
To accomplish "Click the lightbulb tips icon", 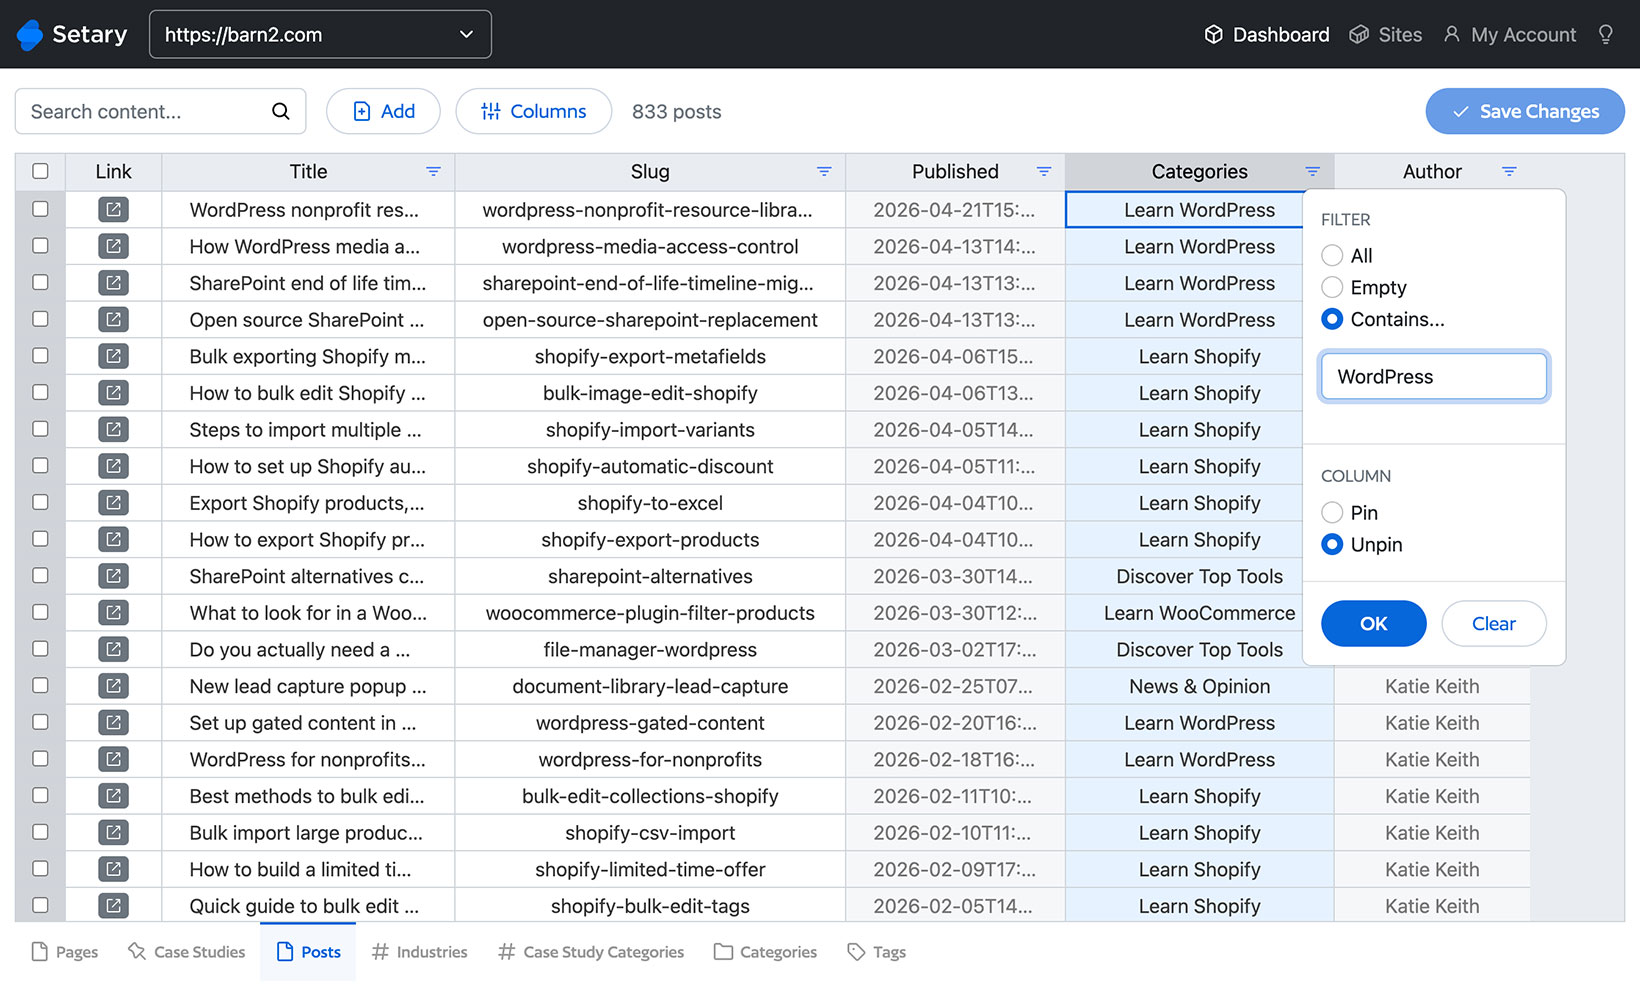I will pyautogui.click(x=1606, y=35).
